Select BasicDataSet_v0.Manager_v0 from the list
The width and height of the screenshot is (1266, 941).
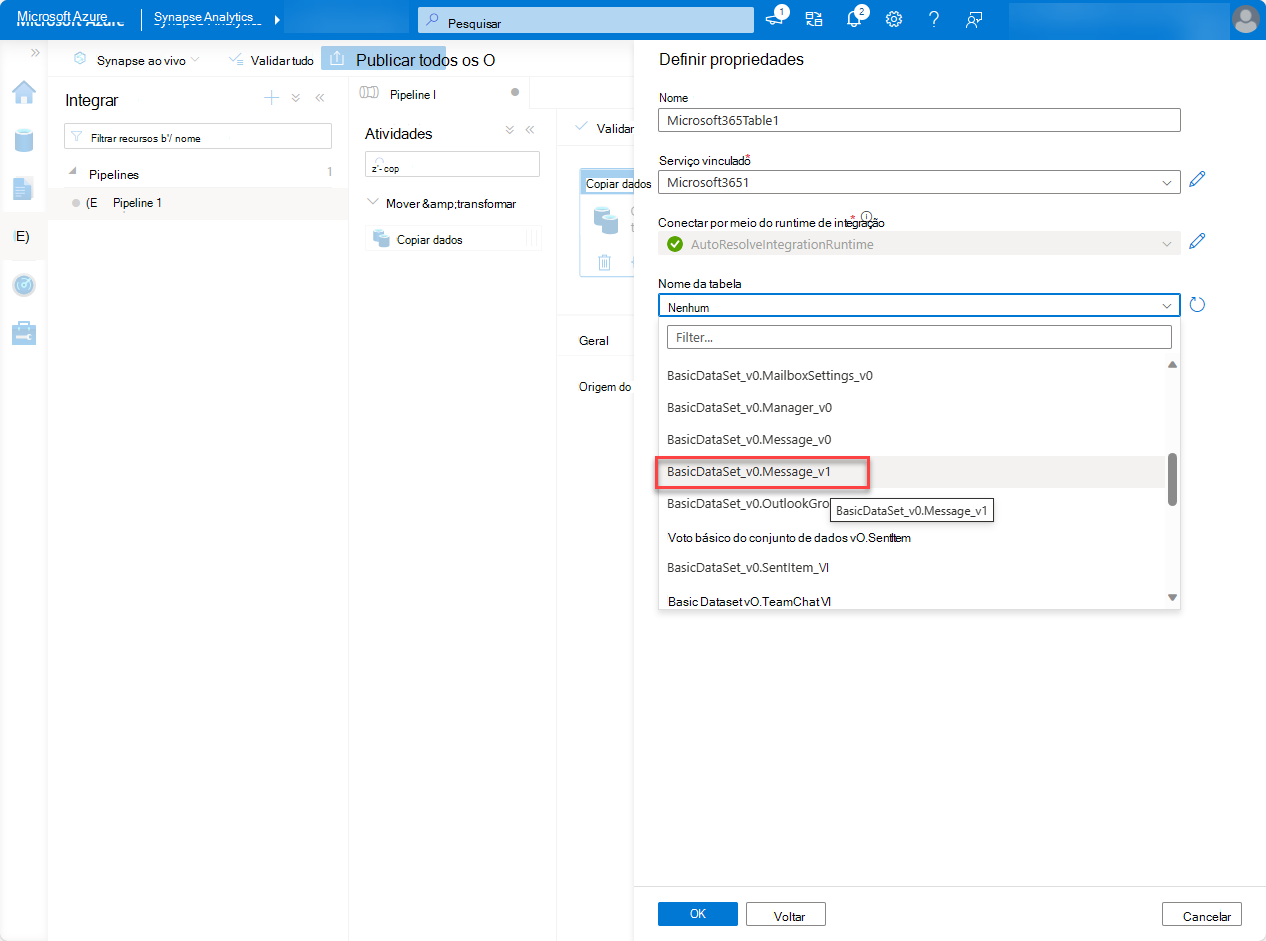[x=749, y=408]
